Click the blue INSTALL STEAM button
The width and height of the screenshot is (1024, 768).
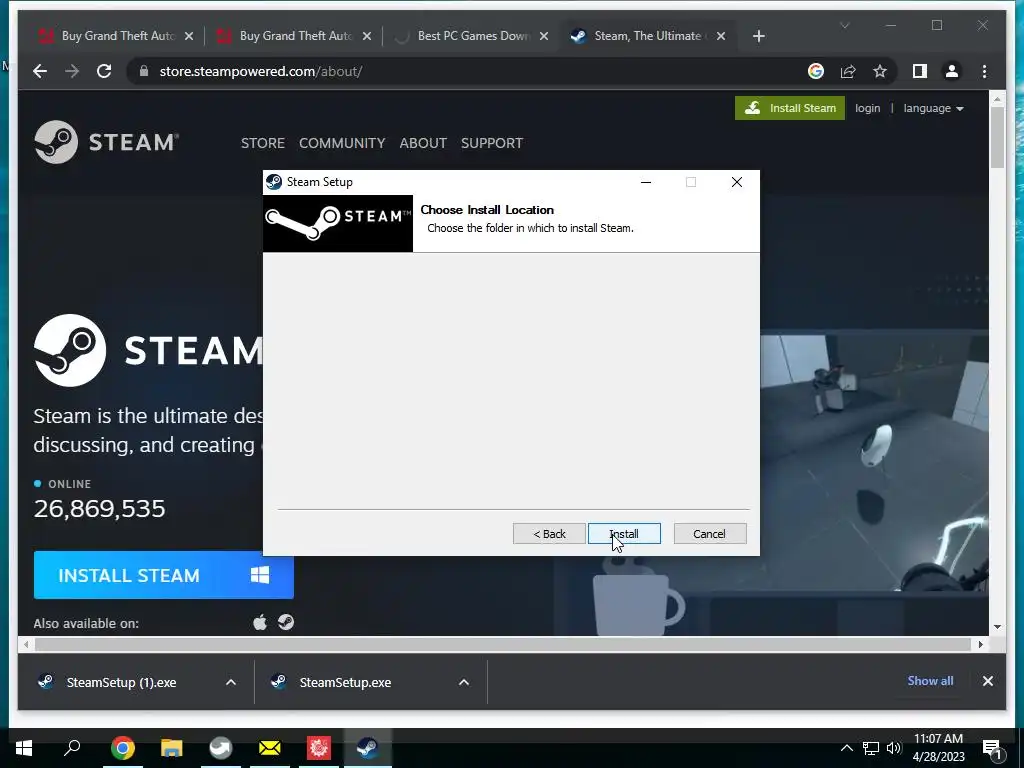tap(163, 575)
